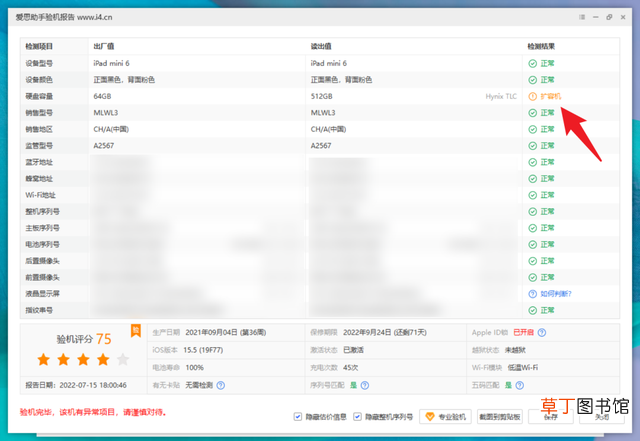Click the check icon in the 设备型号 row

[533, 63]
